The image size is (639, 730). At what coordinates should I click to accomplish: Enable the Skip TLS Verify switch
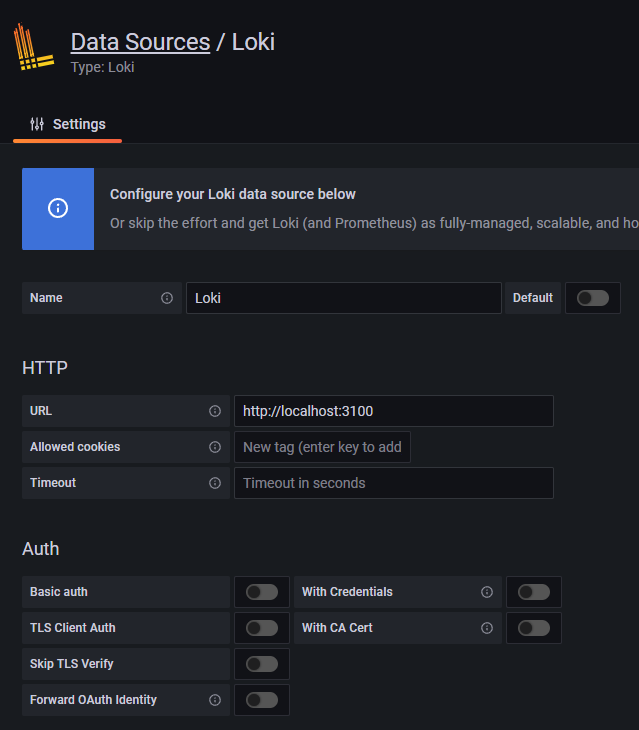[262, 664]
